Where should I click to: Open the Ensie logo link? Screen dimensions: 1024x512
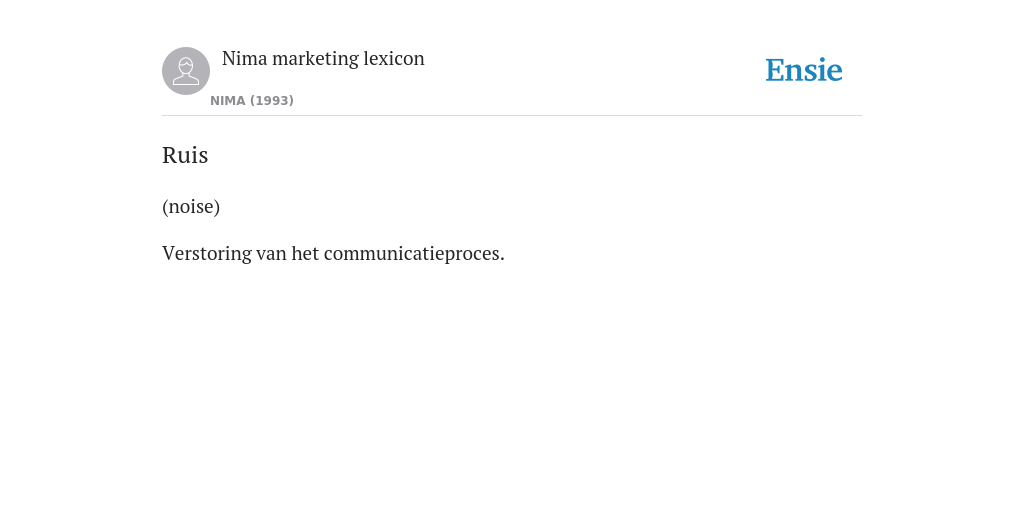point(804,71)
